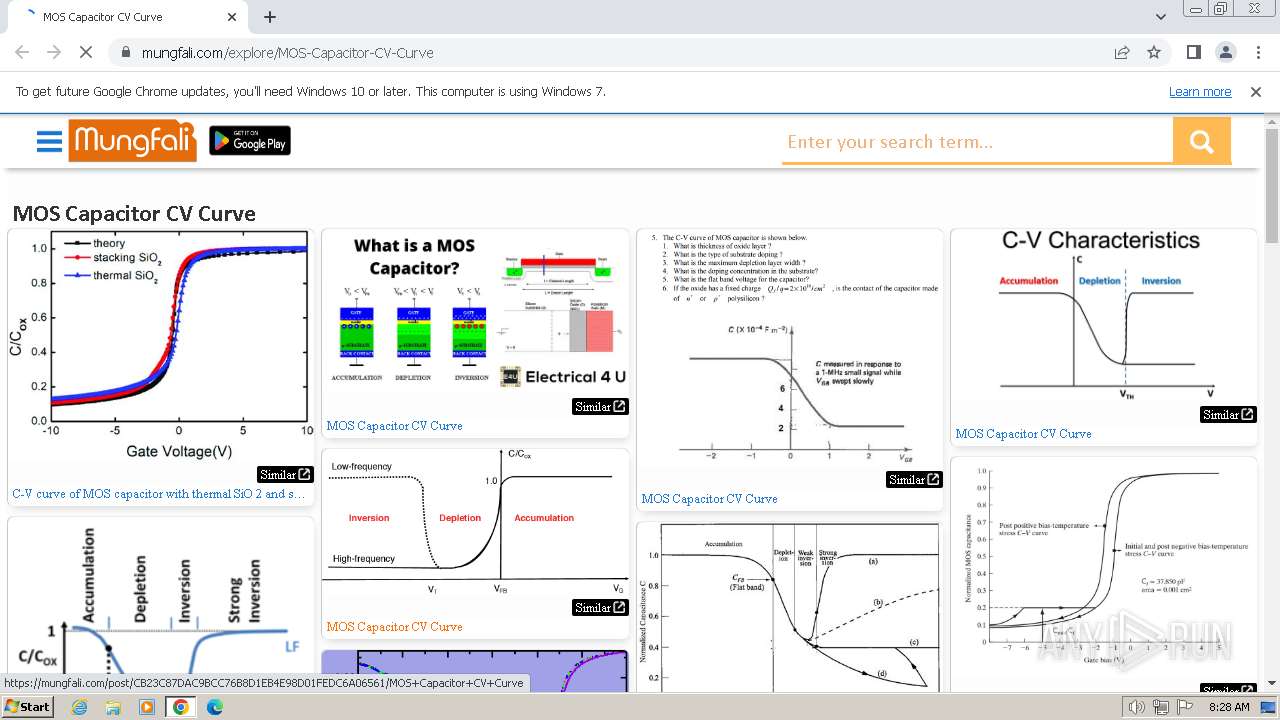Click the address bar URL
1280x720 pixels.
pos(287,53)
